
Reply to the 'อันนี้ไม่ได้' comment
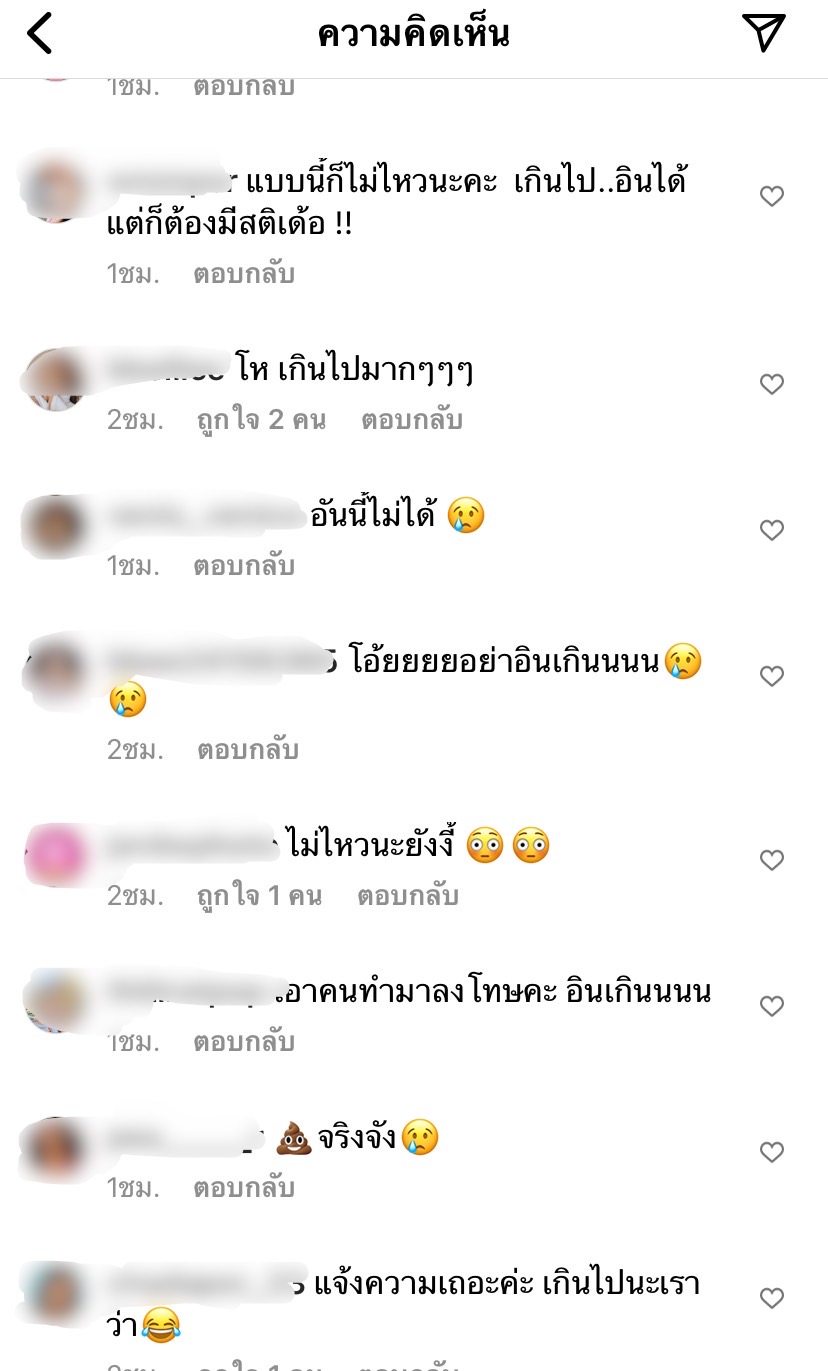(244, 566)
